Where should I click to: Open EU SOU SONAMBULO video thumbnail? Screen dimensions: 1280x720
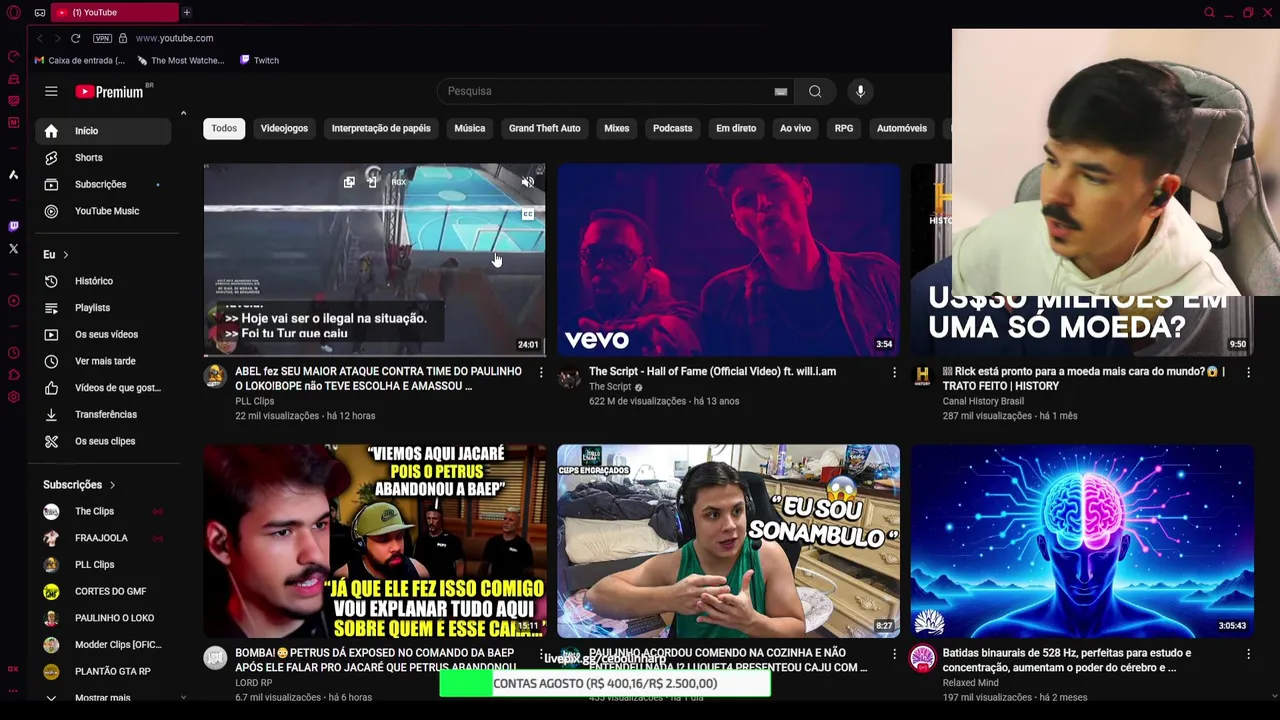pyautogui.click(x=728, y=541)
